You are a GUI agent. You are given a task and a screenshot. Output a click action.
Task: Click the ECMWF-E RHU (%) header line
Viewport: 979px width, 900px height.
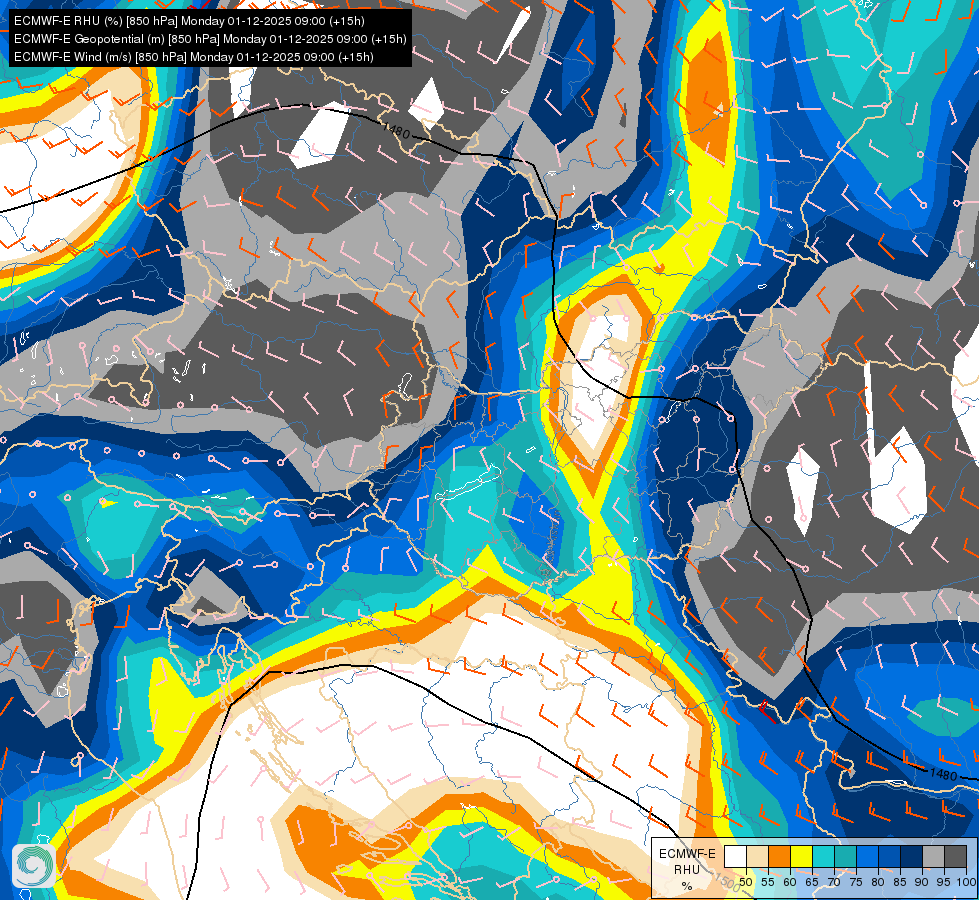pos(189,21)
